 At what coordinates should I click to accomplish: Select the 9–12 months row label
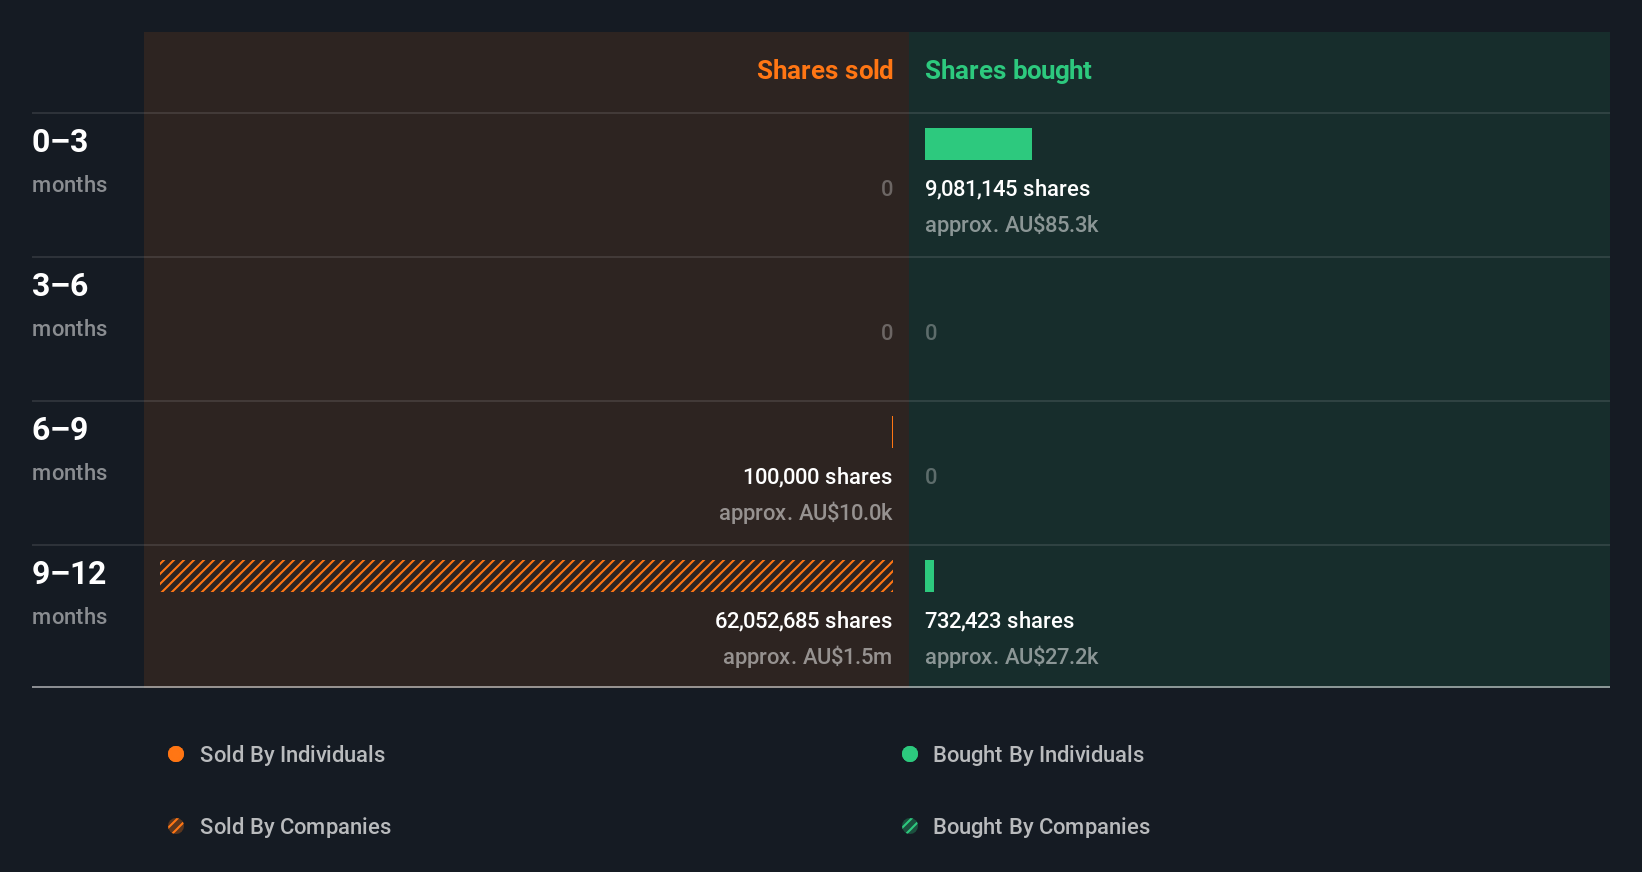tap(69, 592)
